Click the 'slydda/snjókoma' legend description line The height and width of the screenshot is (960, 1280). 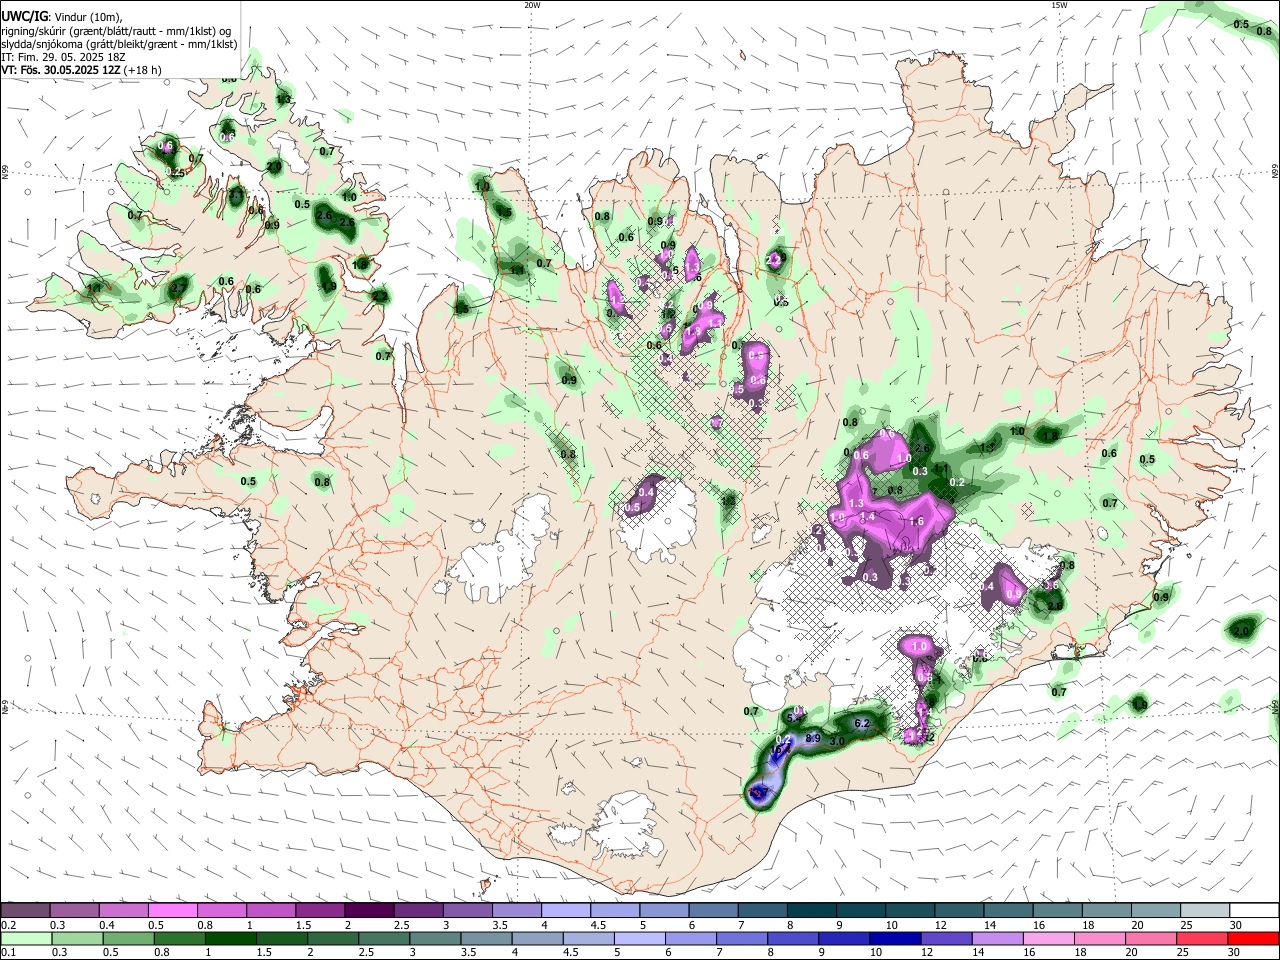click(119, 44)
